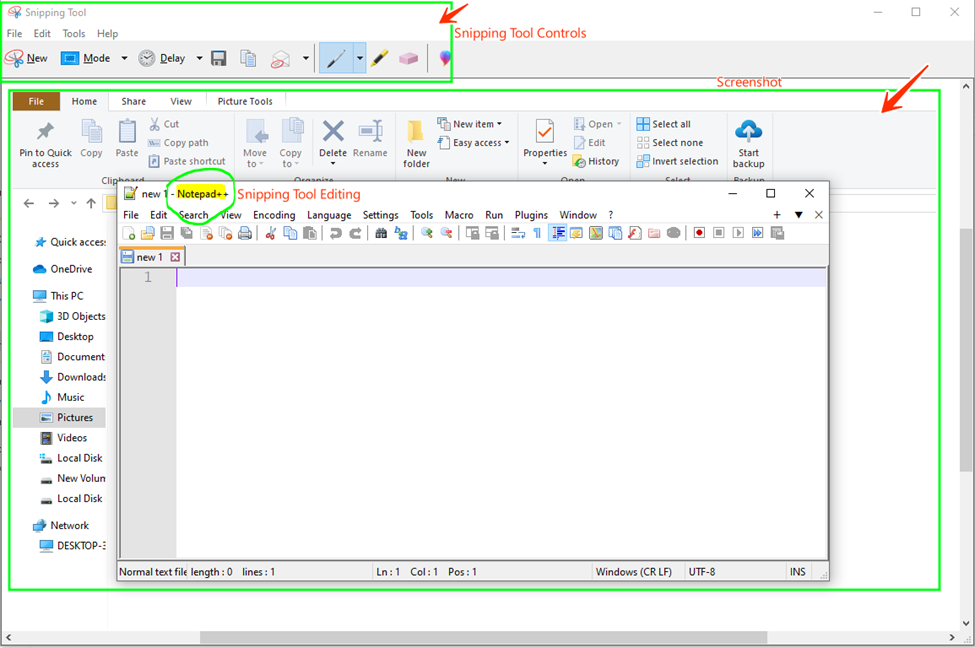Click Invert selection in Explorer ribbon
The width and height of the screenshot is (975, 648).
(677, 161)
